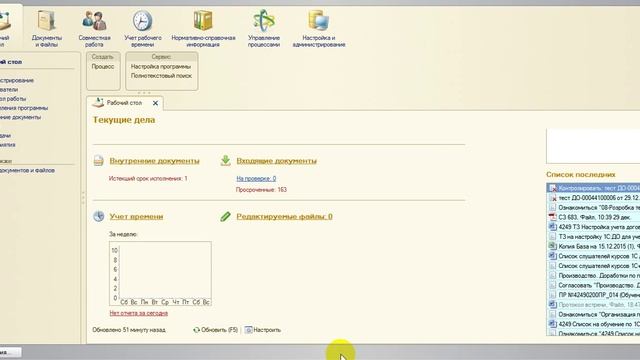Viewport: 640px width, 360px height.
Task: Open Нормативно-справочная информация section
Action: [x=203, y=29]
